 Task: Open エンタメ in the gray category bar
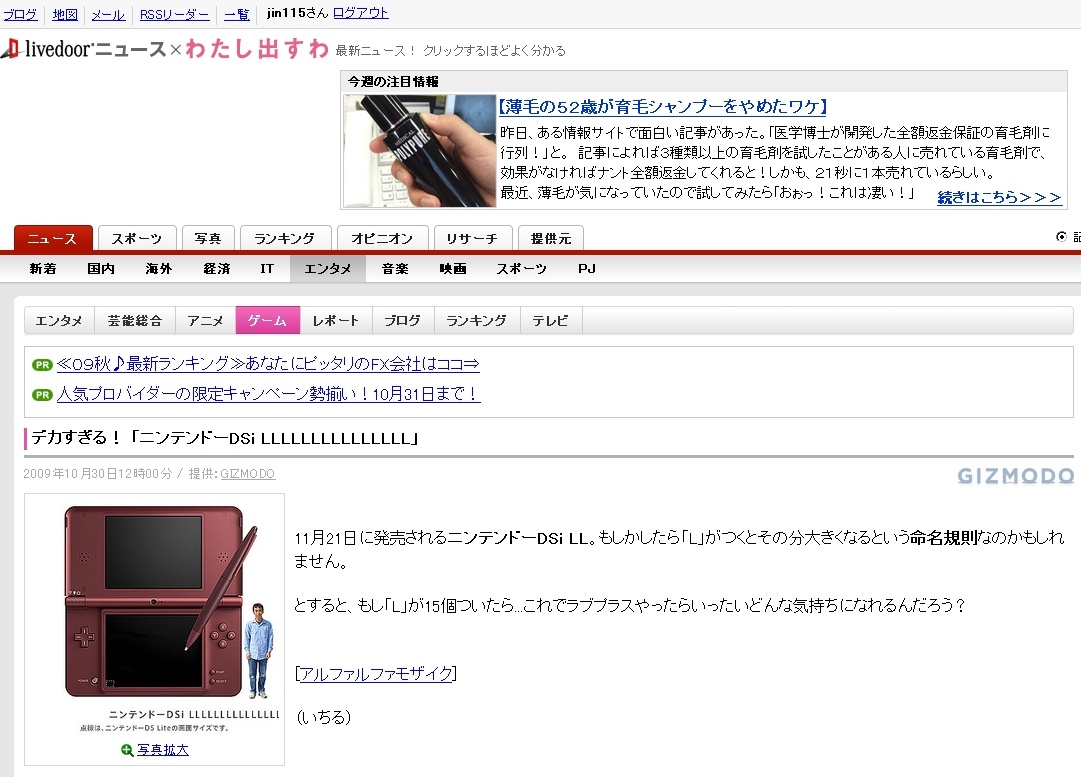point(327,269)
